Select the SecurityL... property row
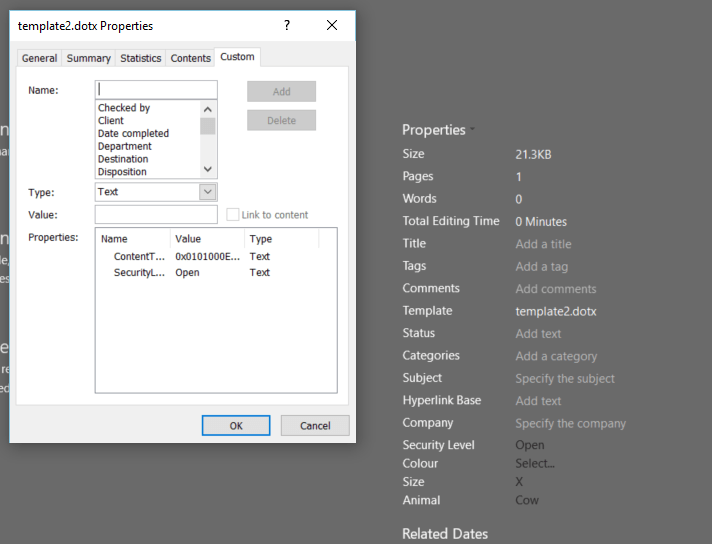This screenshot has width=712, height=544. tap(139, 272)
